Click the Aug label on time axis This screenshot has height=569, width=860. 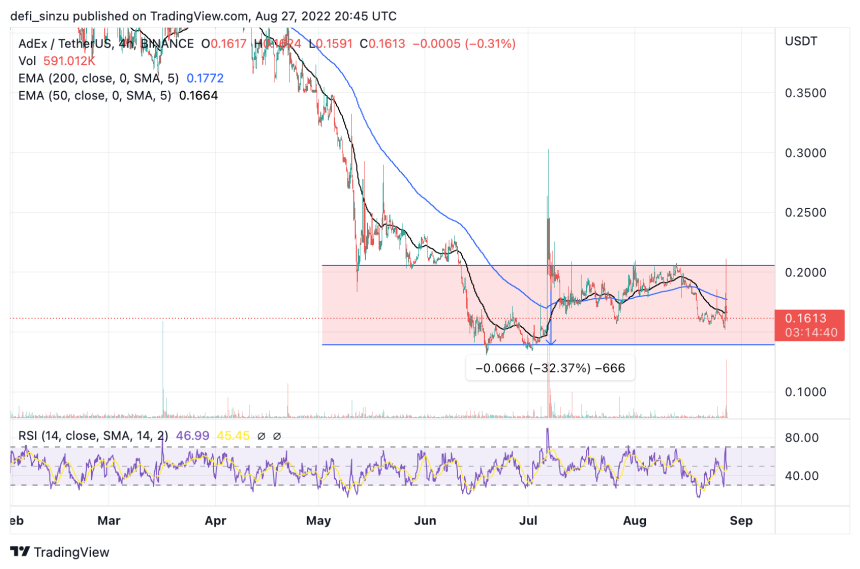pyautogui.click(x=636, y=520)
